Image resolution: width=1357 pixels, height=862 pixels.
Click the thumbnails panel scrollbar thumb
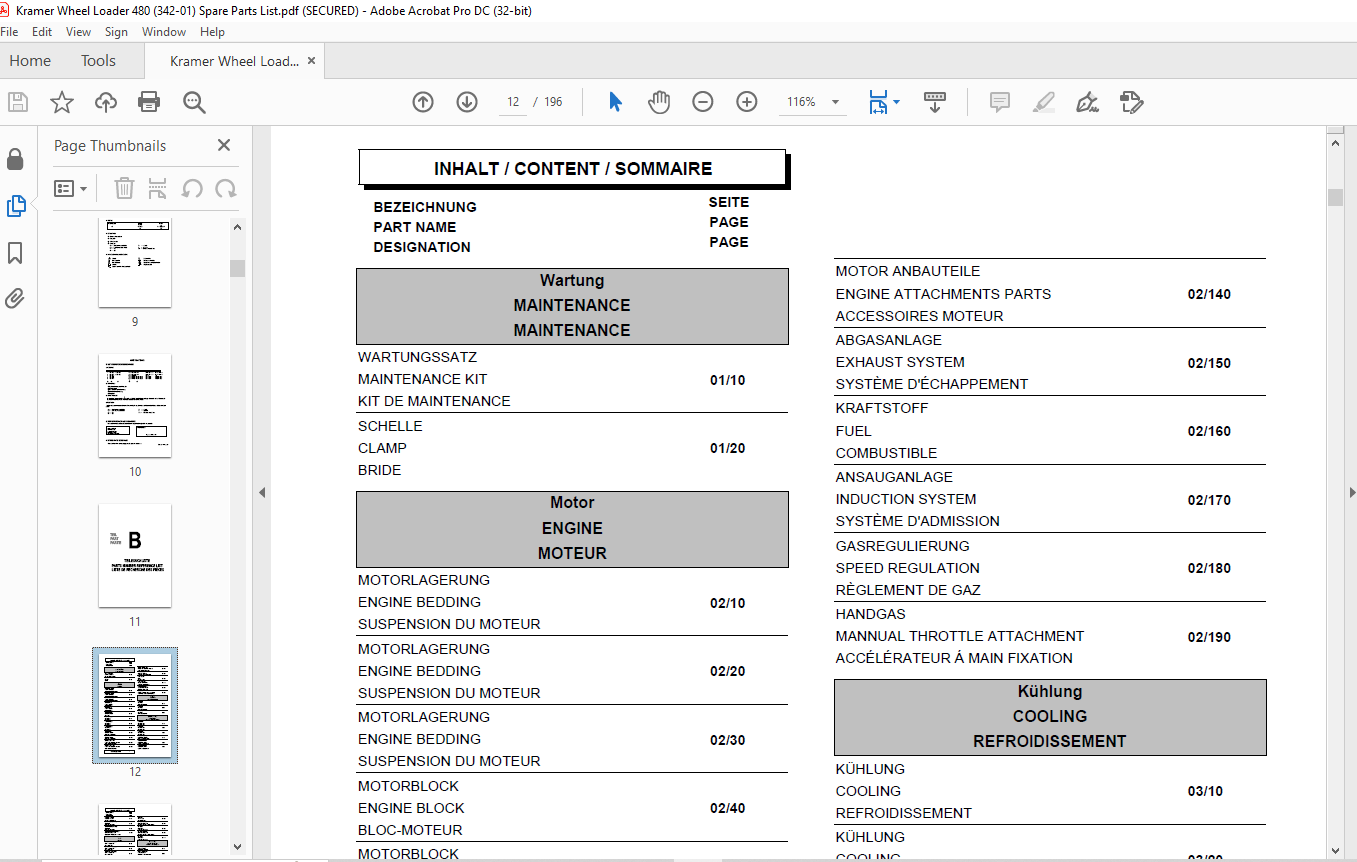(237, 268)
